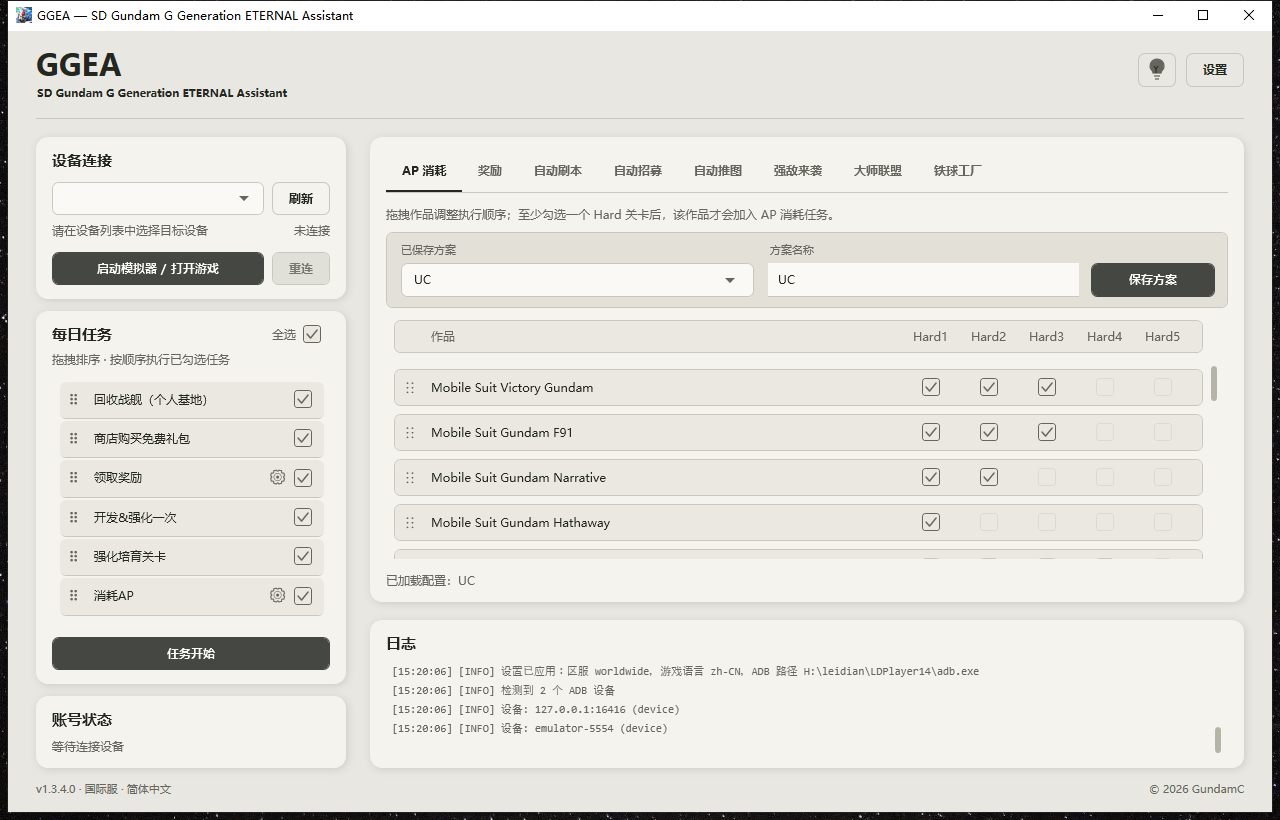Switch to the 奖励 tab
Image resolution: width=1280 pixels, height=820 pixels.
click(x=490, y=171)
